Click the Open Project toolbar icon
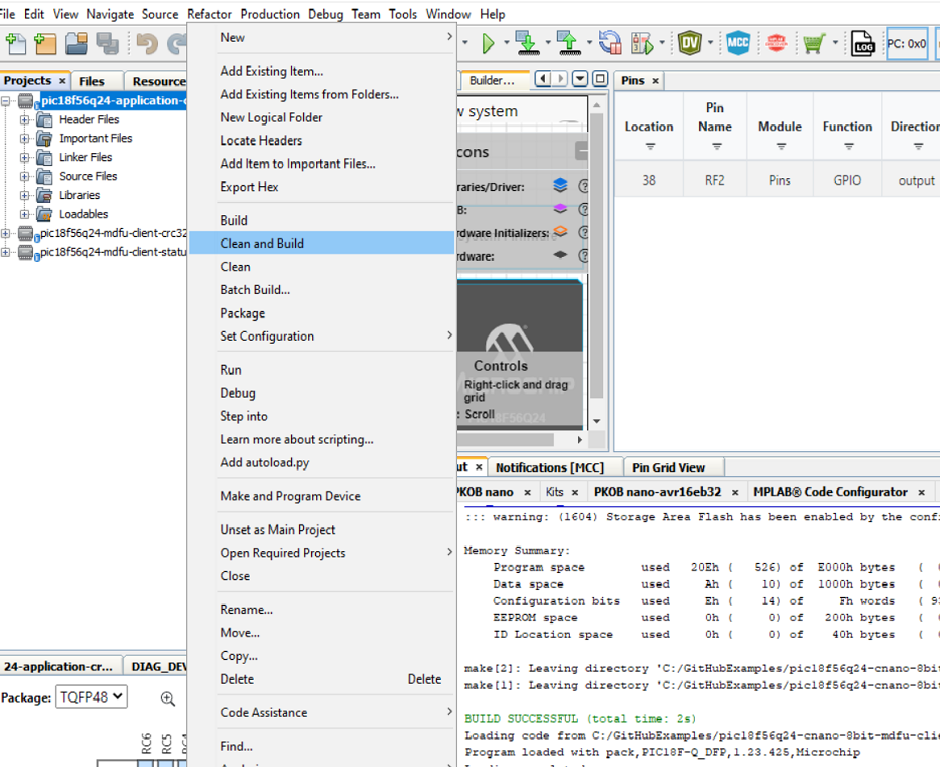 tap(76, 43)
